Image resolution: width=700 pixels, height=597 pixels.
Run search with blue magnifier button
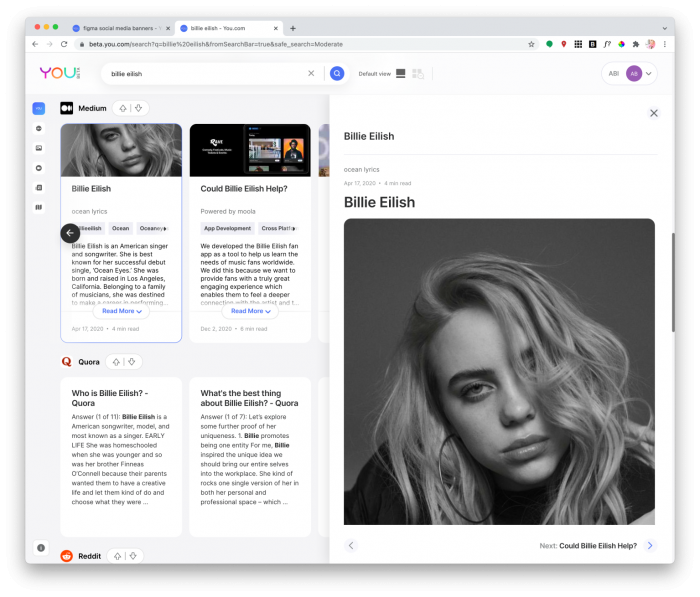337,73
